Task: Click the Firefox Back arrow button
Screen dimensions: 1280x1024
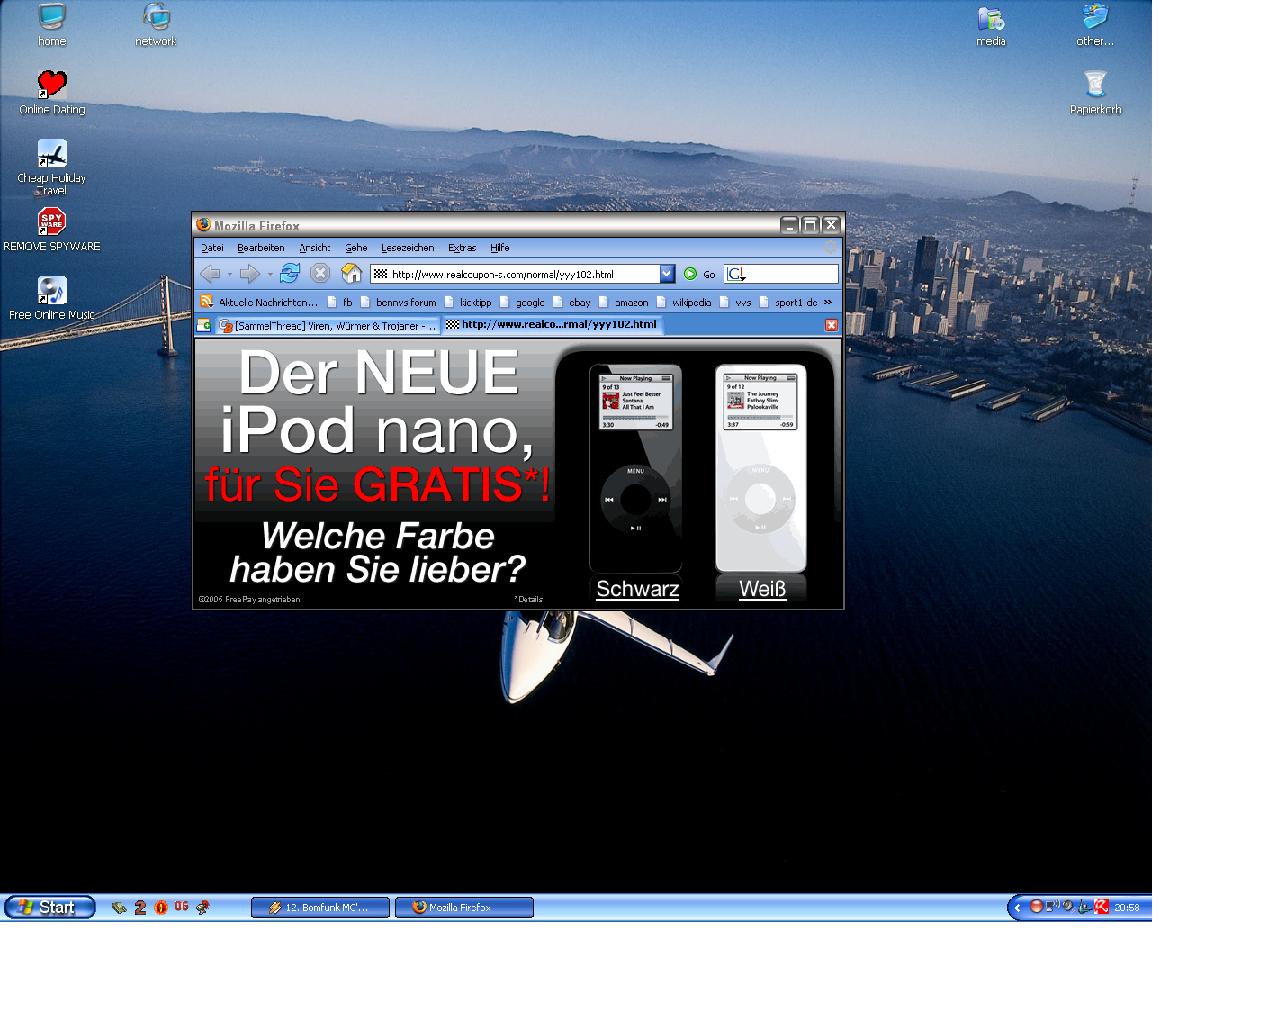Action: 210,274
